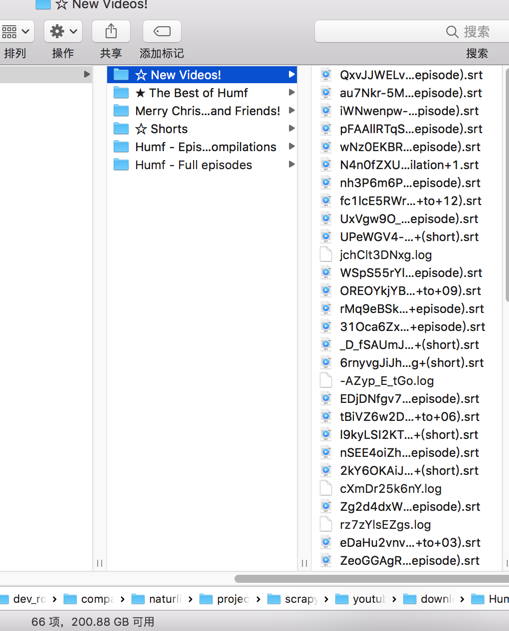Click the file icon of pFAAIlRTqS...episode).srt

(x=326, y=129)
